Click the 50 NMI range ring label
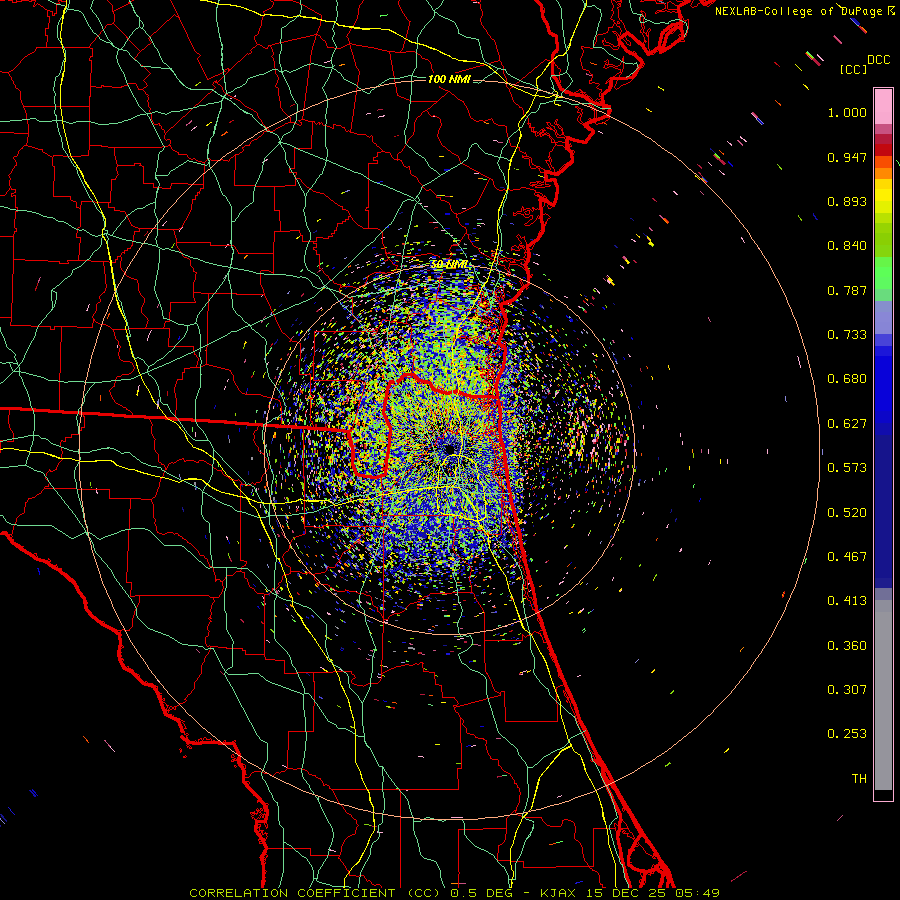This screenshot has height=900, width=900. (450, 265)
